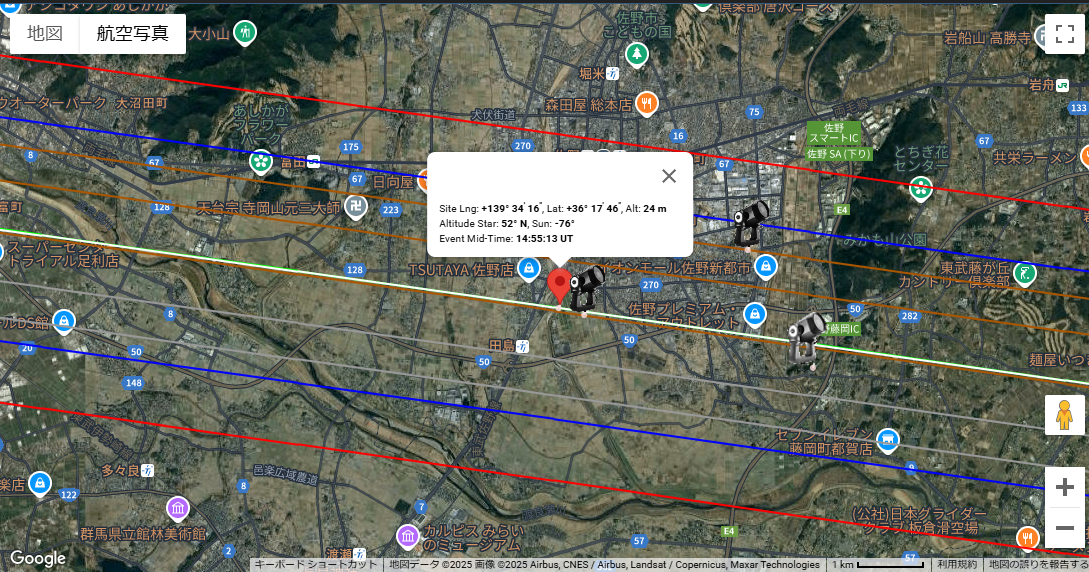
Task: Close the site info popup
Action: point(669,176)
